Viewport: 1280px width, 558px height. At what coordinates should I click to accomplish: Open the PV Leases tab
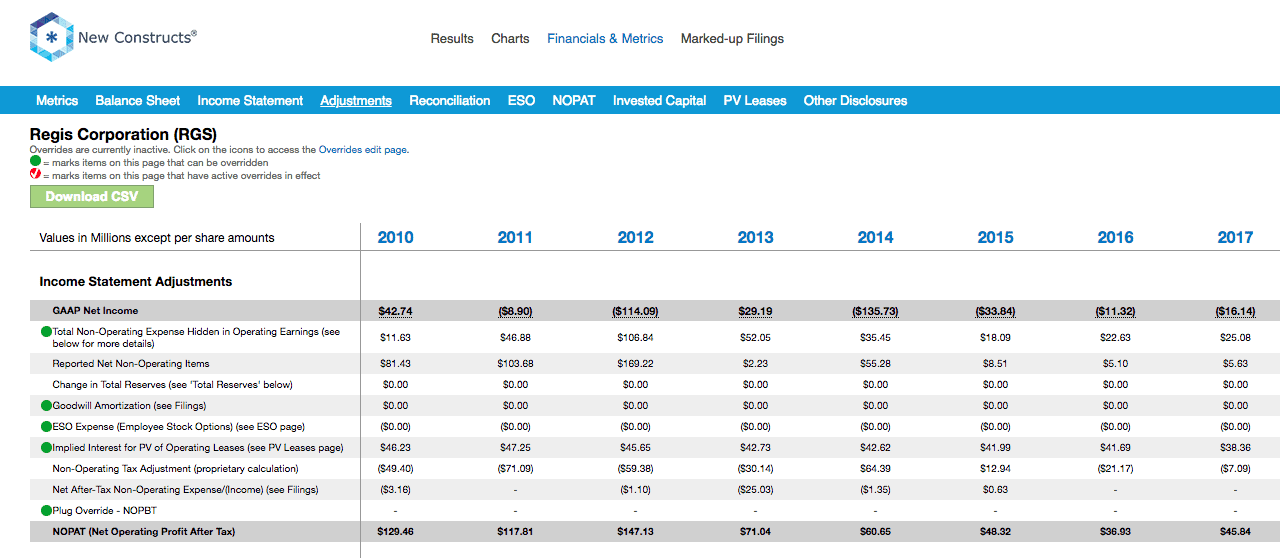[755, 101]
